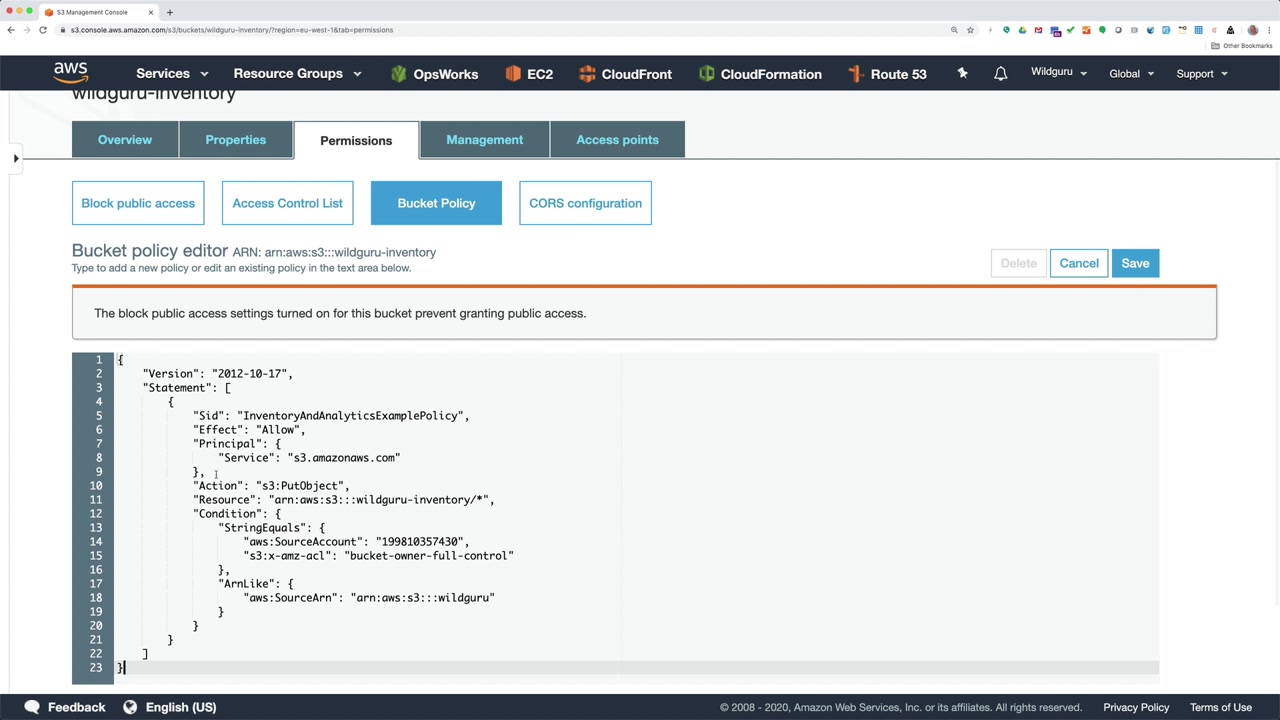
Task: Go back with the browser back arrow
Action: point(10,30)
